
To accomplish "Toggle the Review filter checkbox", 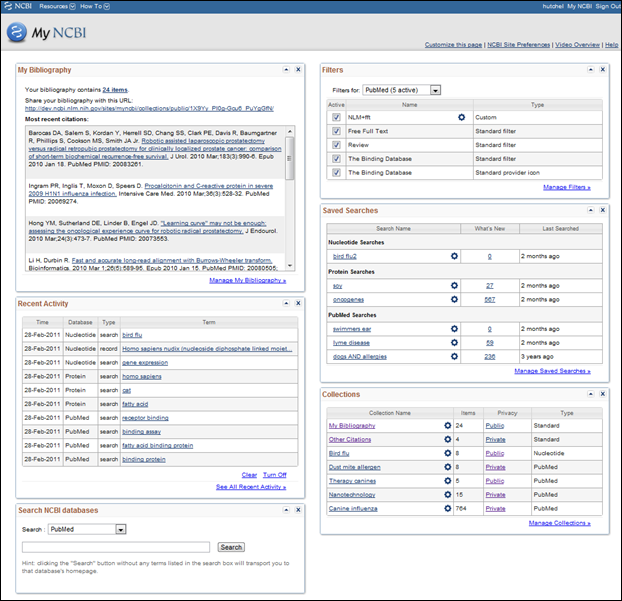I will pos(336,145).
